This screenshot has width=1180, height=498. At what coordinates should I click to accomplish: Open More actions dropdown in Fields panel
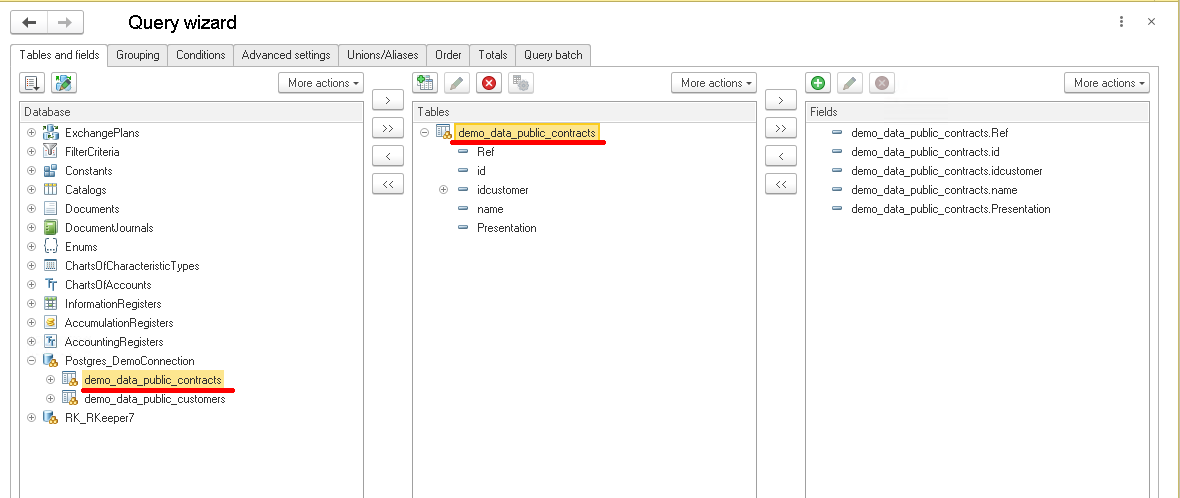pyautogui.click(x=1106, y=83)
